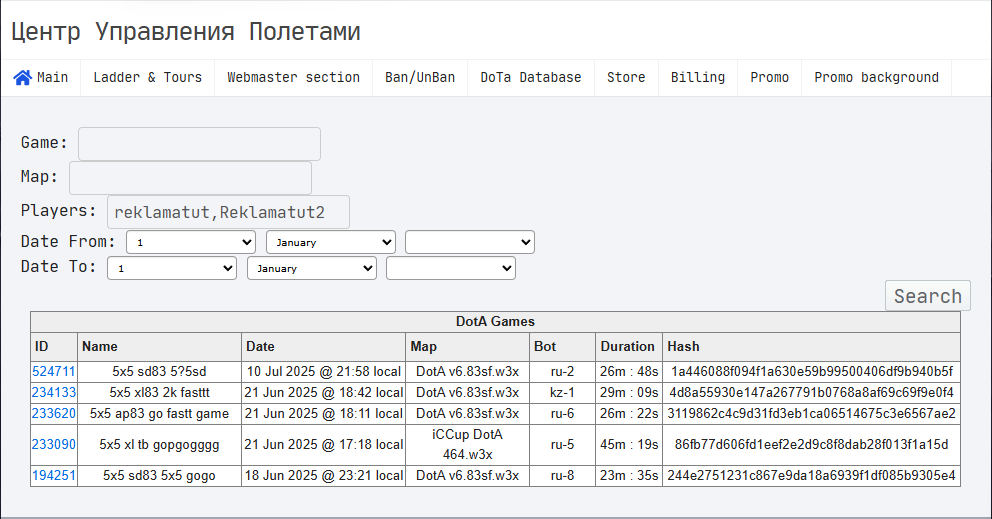Screen dimensions: 992x519
Task: Click the ID column header
Action: (54, 347)
